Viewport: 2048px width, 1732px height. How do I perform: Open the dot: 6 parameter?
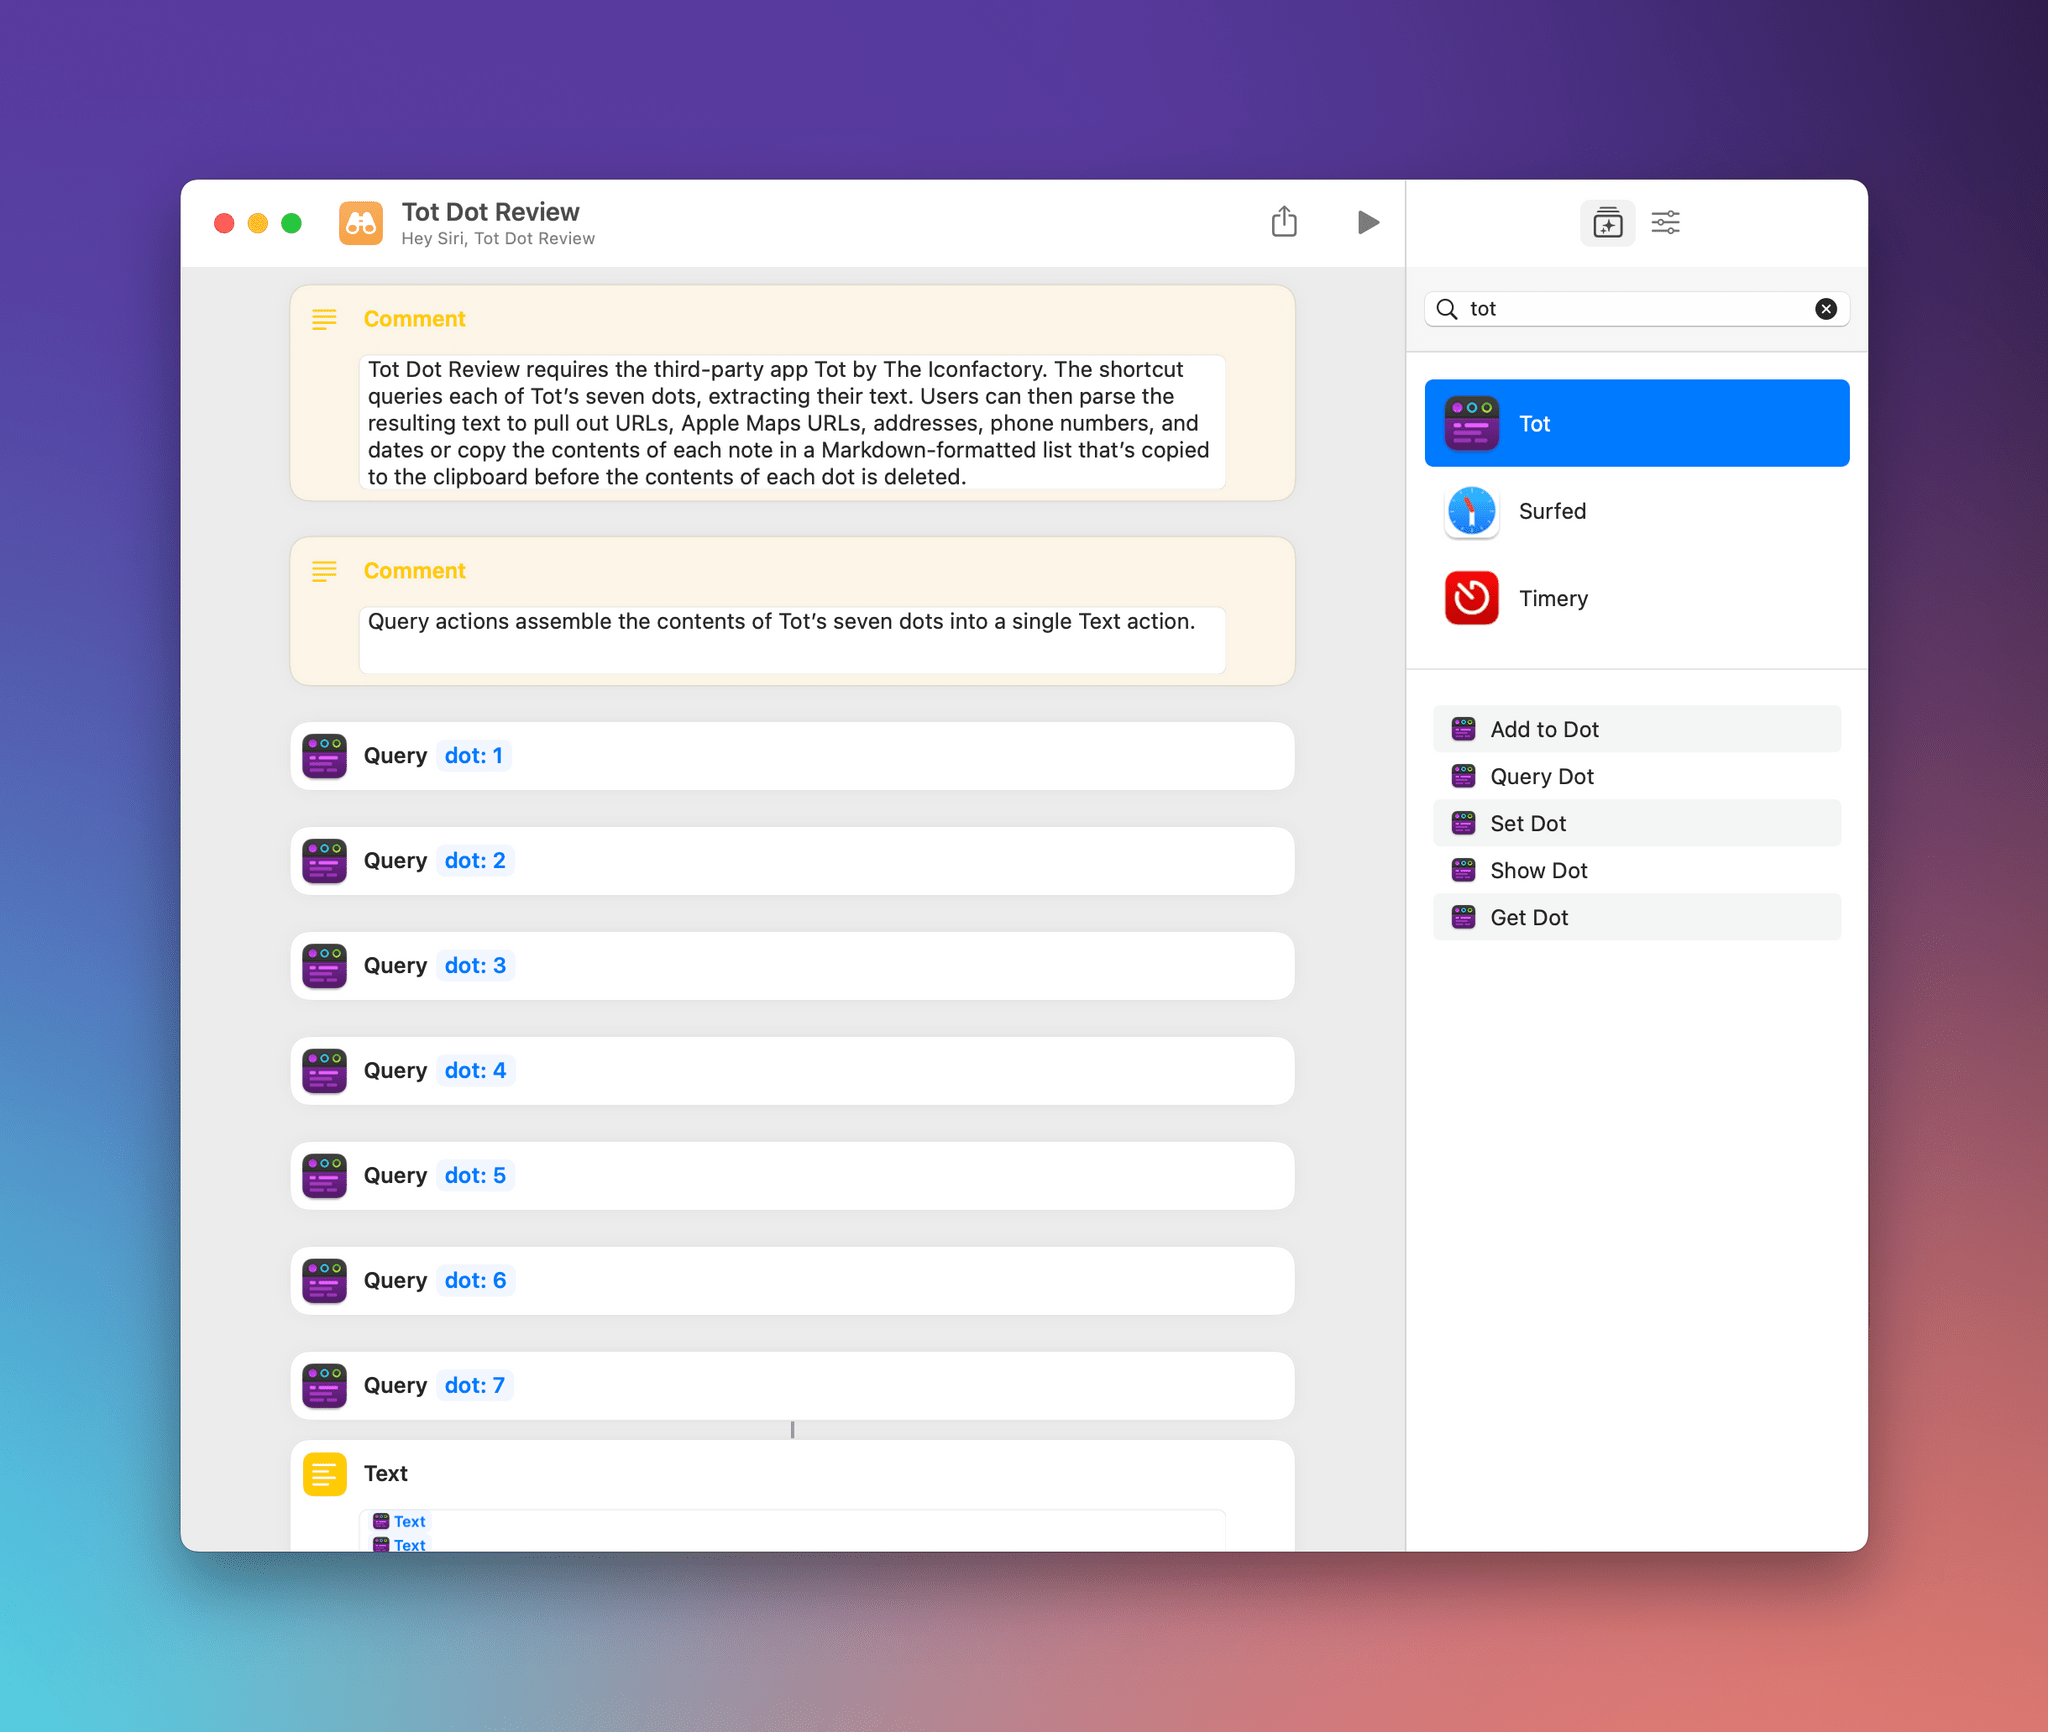pos(474,1281)
